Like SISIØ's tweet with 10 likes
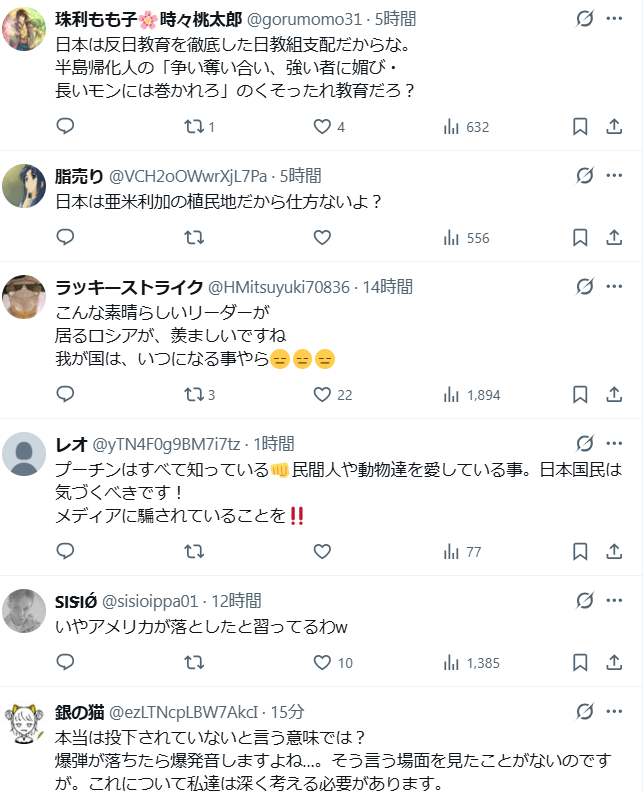 pyautogui.click(x=322, y=662)
